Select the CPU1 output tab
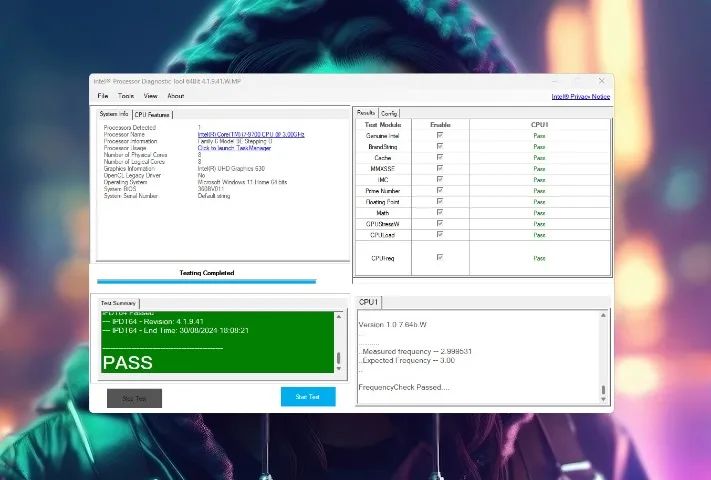Screen dimensions: 711x480 pyautogui.click(x=368, y=301)
